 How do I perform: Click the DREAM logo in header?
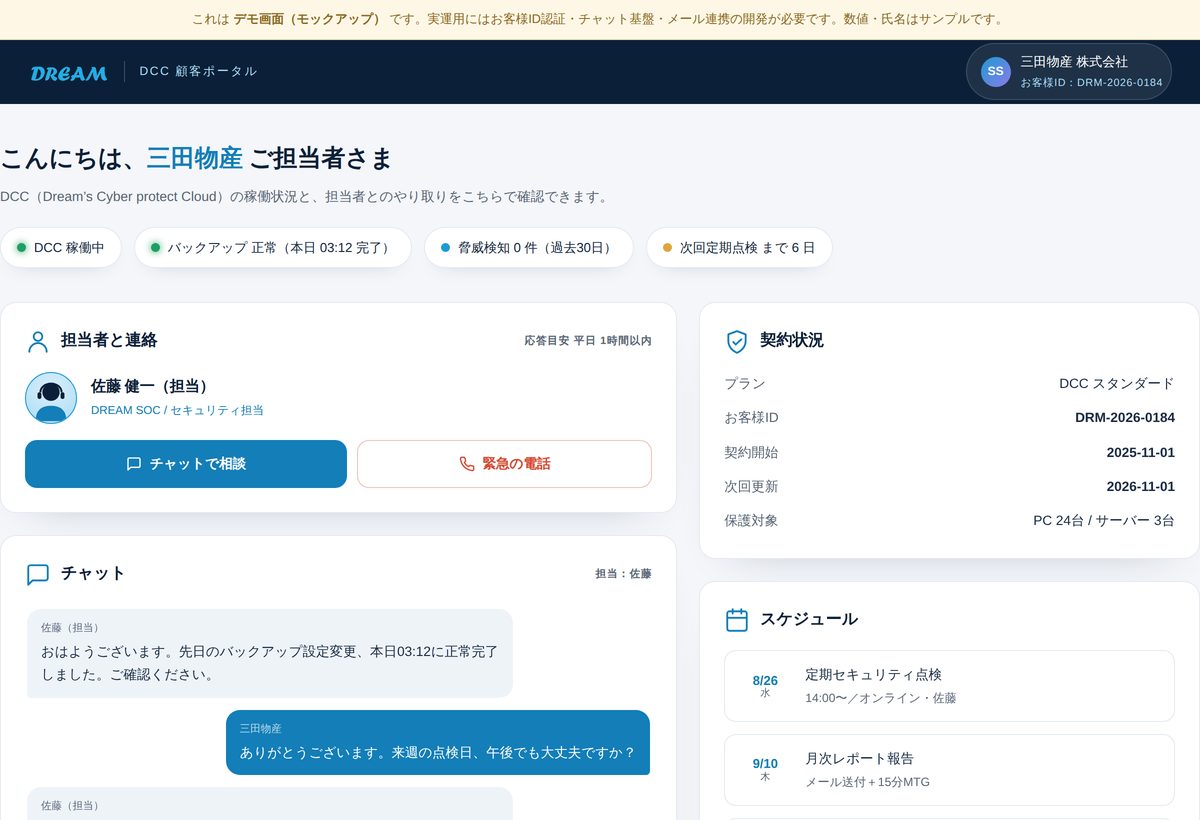[69, 72]
